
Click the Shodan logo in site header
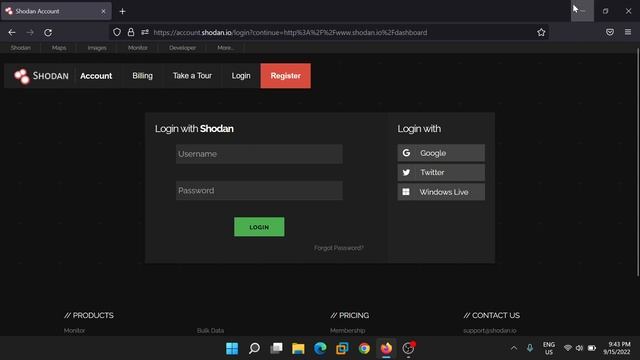[x=41, y=76]
